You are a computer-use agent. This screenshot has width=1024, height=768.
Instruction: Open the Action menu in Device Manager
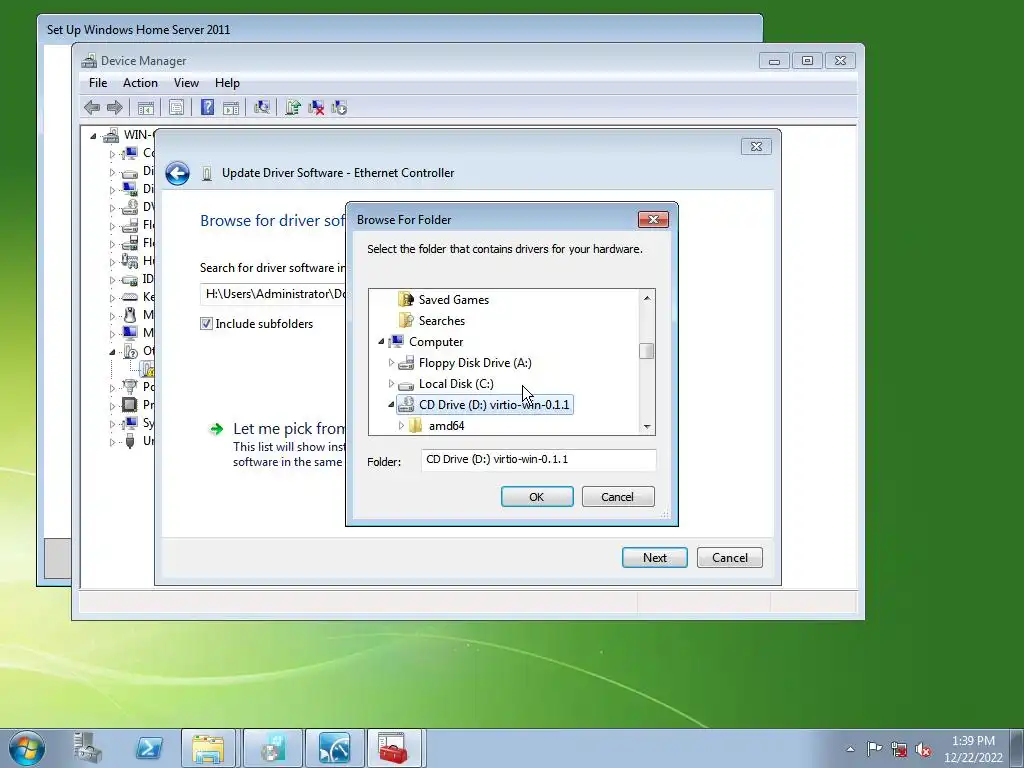140,83
